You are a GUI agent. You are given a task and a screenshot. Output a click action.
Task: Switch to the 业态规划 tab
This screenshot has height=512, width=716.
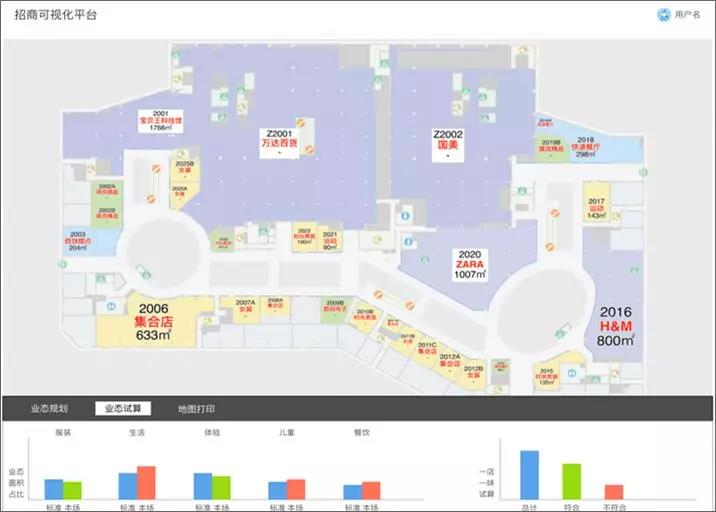pyautogui.click(x=48, y=409)
